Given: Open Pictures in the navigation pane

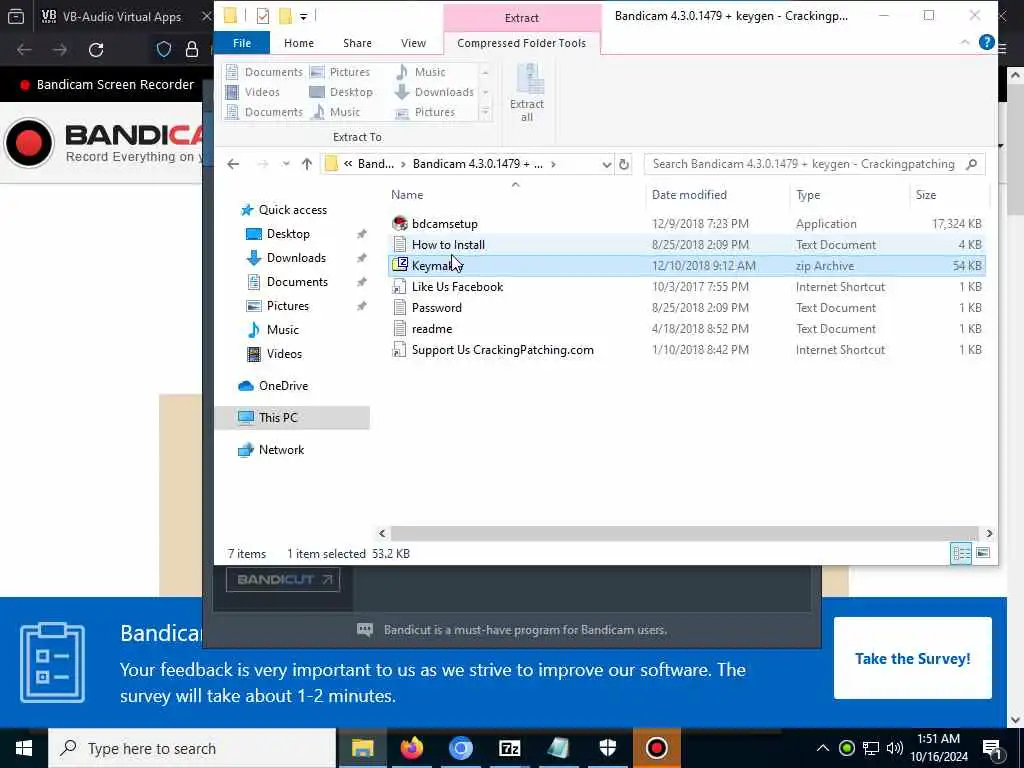Looking at the screenshot, I should coord(287,306).
